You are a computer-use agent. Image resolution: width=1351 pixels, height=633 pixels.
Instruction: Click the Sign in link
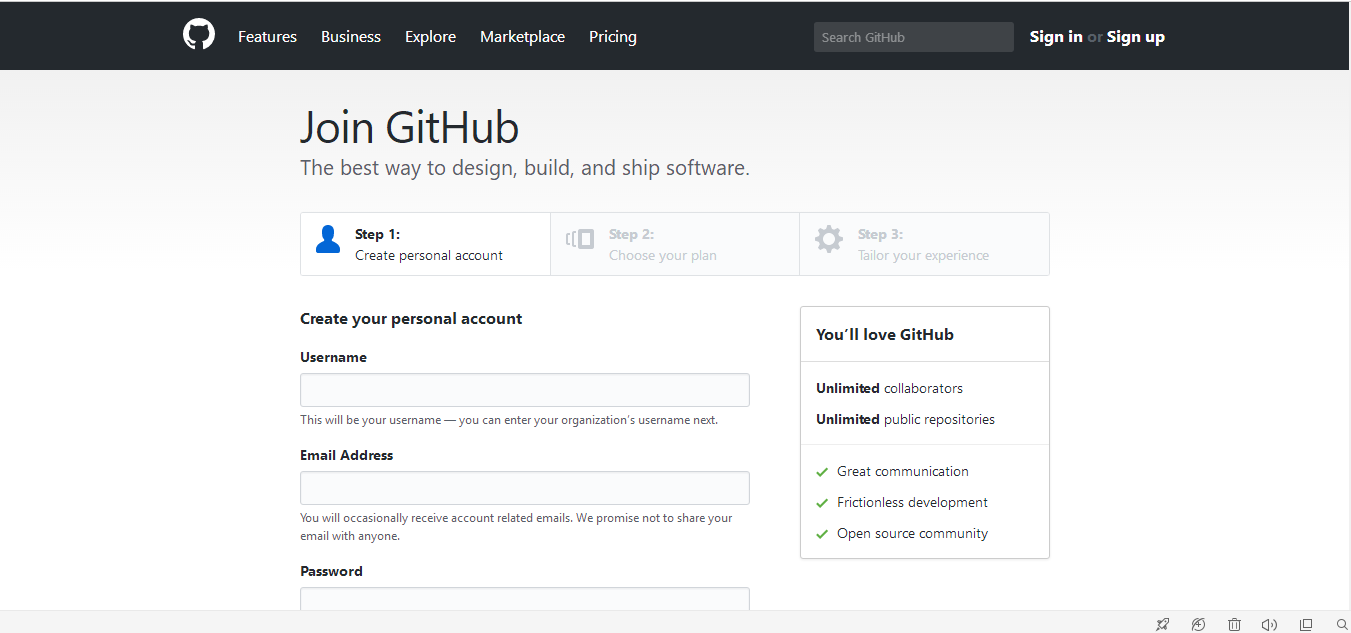(x=1055, y=37)
